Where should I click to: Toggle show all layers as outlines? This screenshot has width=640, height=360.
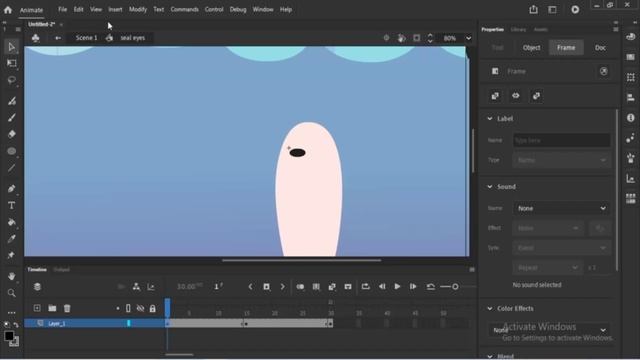pyautogui.click(x=128, y=309)
